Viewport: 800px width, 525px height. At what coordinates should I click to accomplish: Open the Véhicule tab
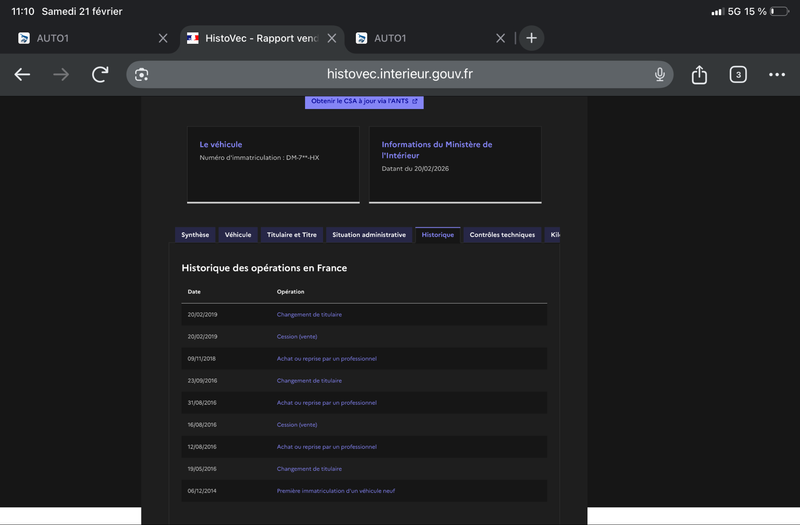tap(238, 235)
